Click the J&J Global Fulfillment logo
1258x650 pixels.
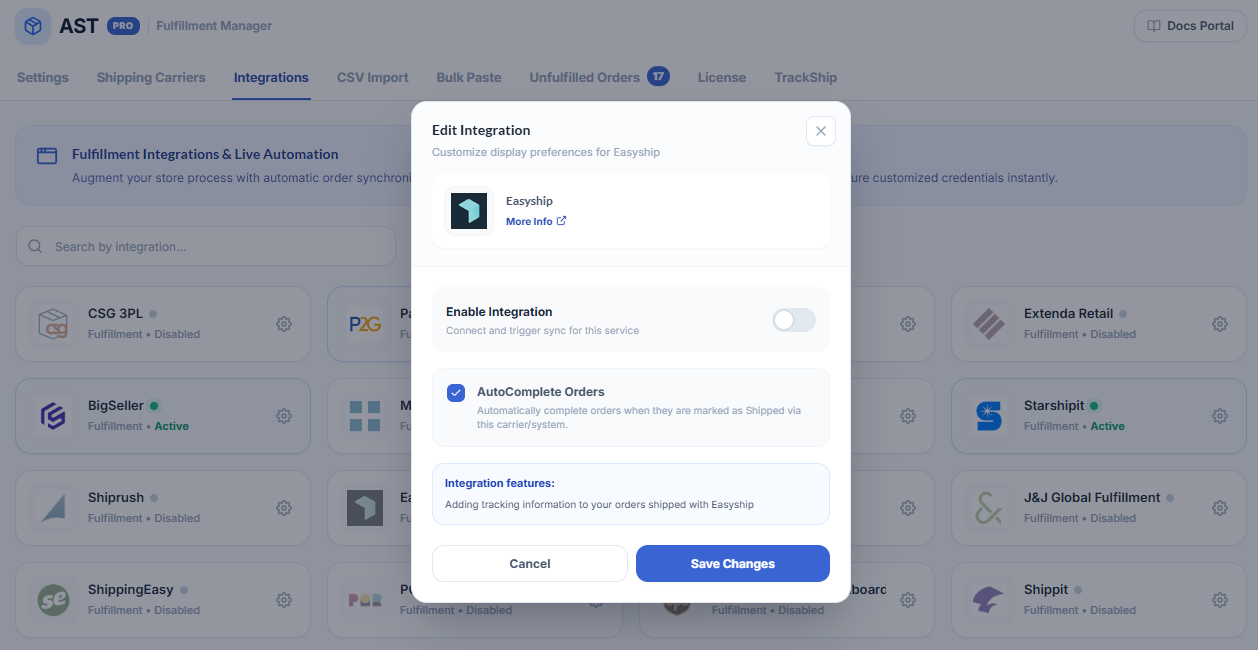(989, 508)
